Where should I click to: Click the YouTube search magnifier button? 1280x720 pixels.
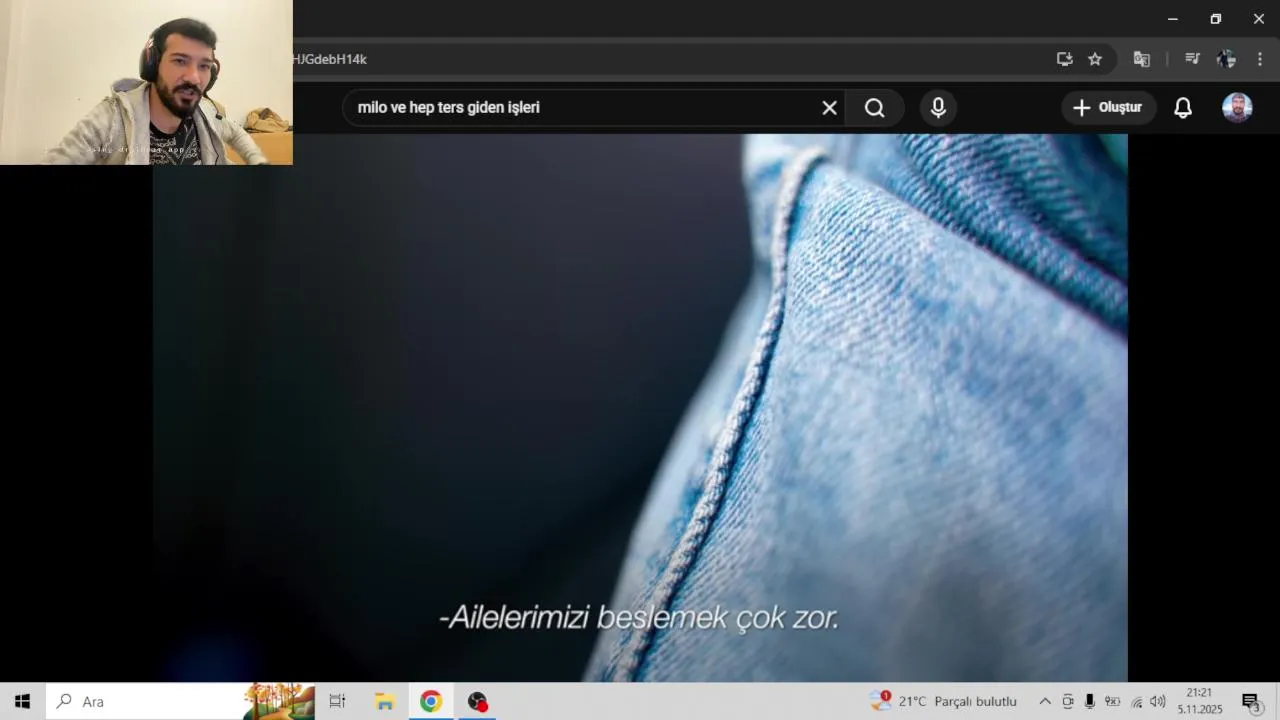(875, 108)
